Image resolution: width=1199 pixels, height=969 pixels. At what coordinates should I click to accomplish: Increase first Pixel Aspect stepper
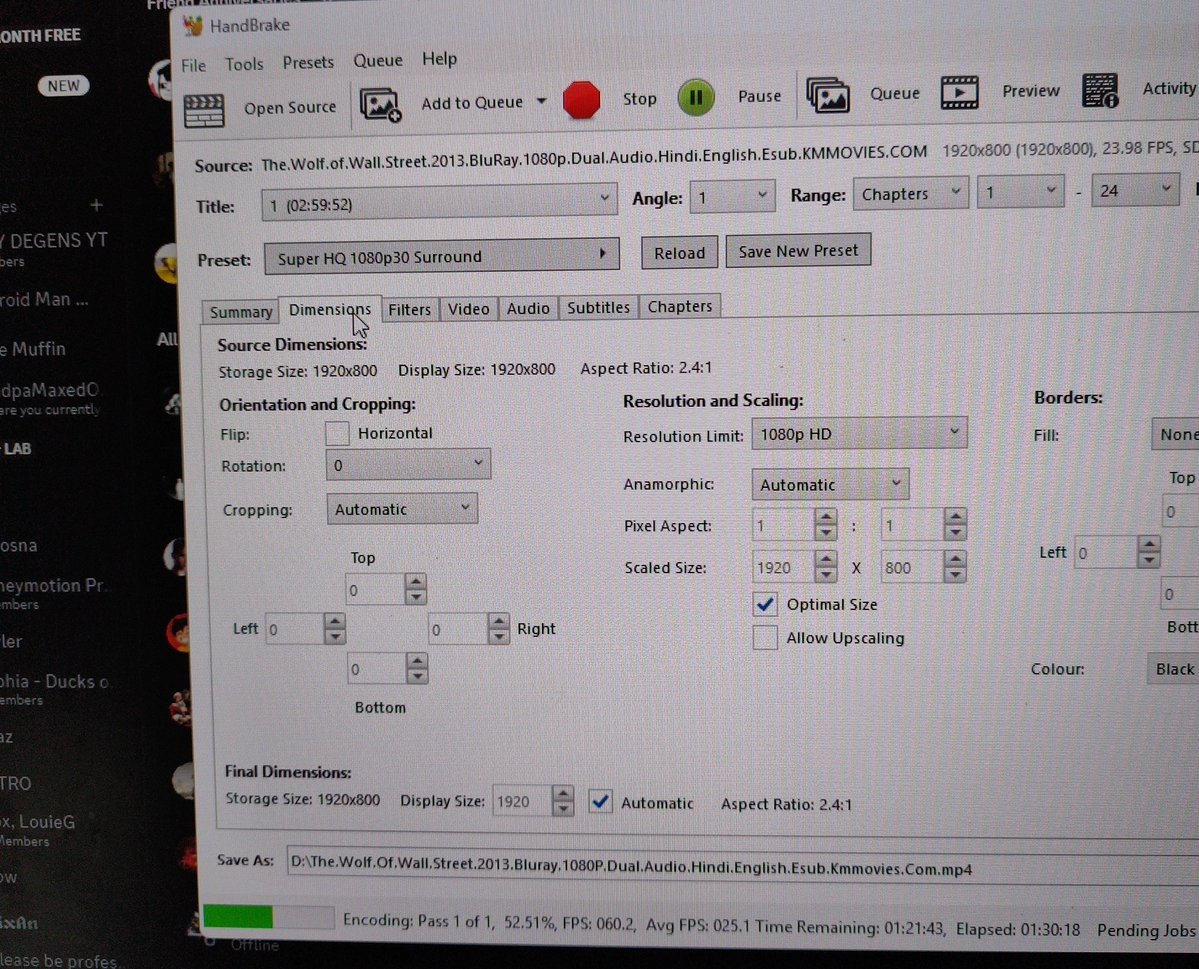(826, 517)
